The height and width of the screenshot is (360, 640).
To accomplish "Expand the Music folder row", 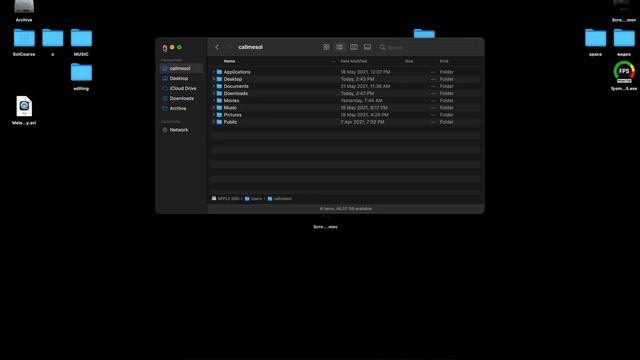I will [x=214, y=108].
